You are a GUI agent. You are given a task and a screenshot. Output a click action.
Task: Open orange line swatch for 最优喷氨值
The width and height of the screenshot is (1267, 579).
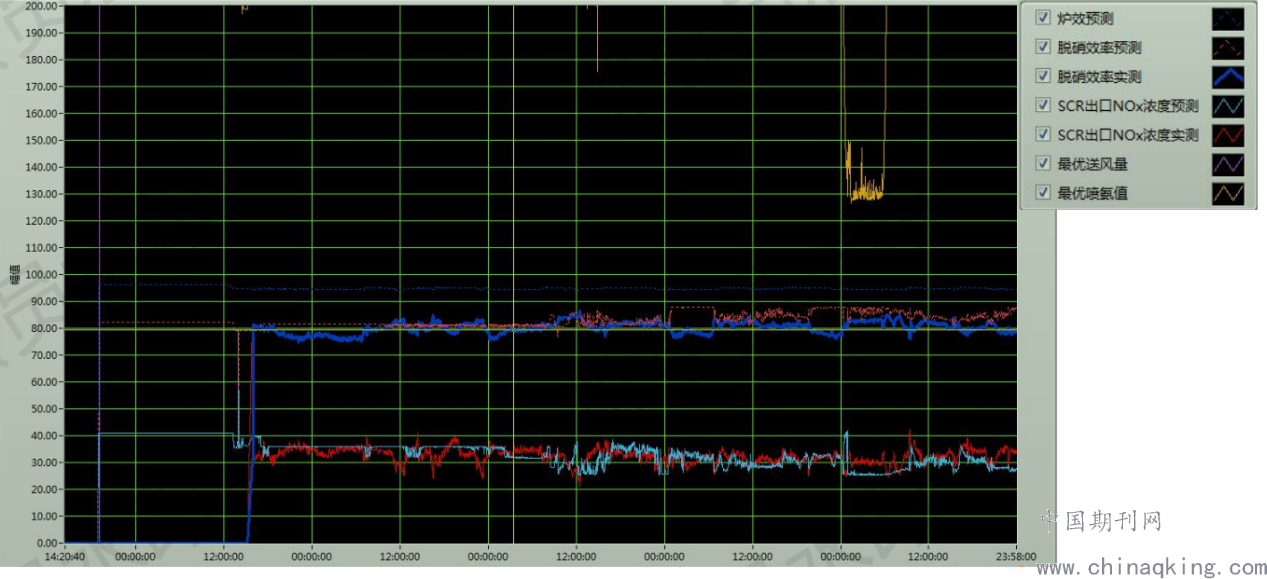1228,192
